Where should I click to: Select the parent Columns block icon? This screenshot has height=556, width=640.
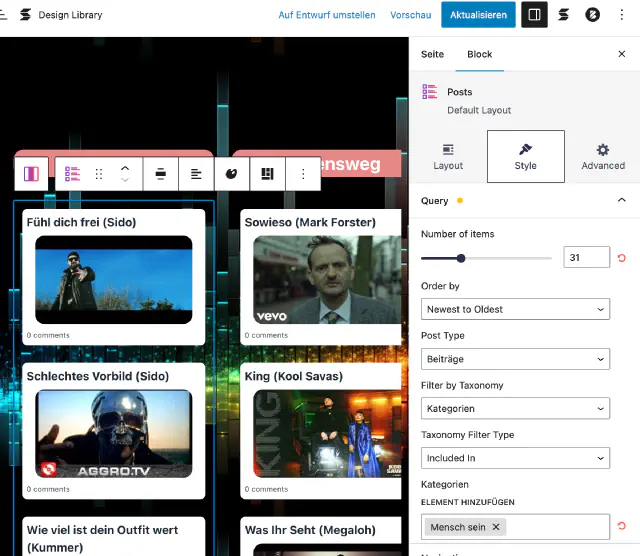pyautogui.click(x=31, y=174)
